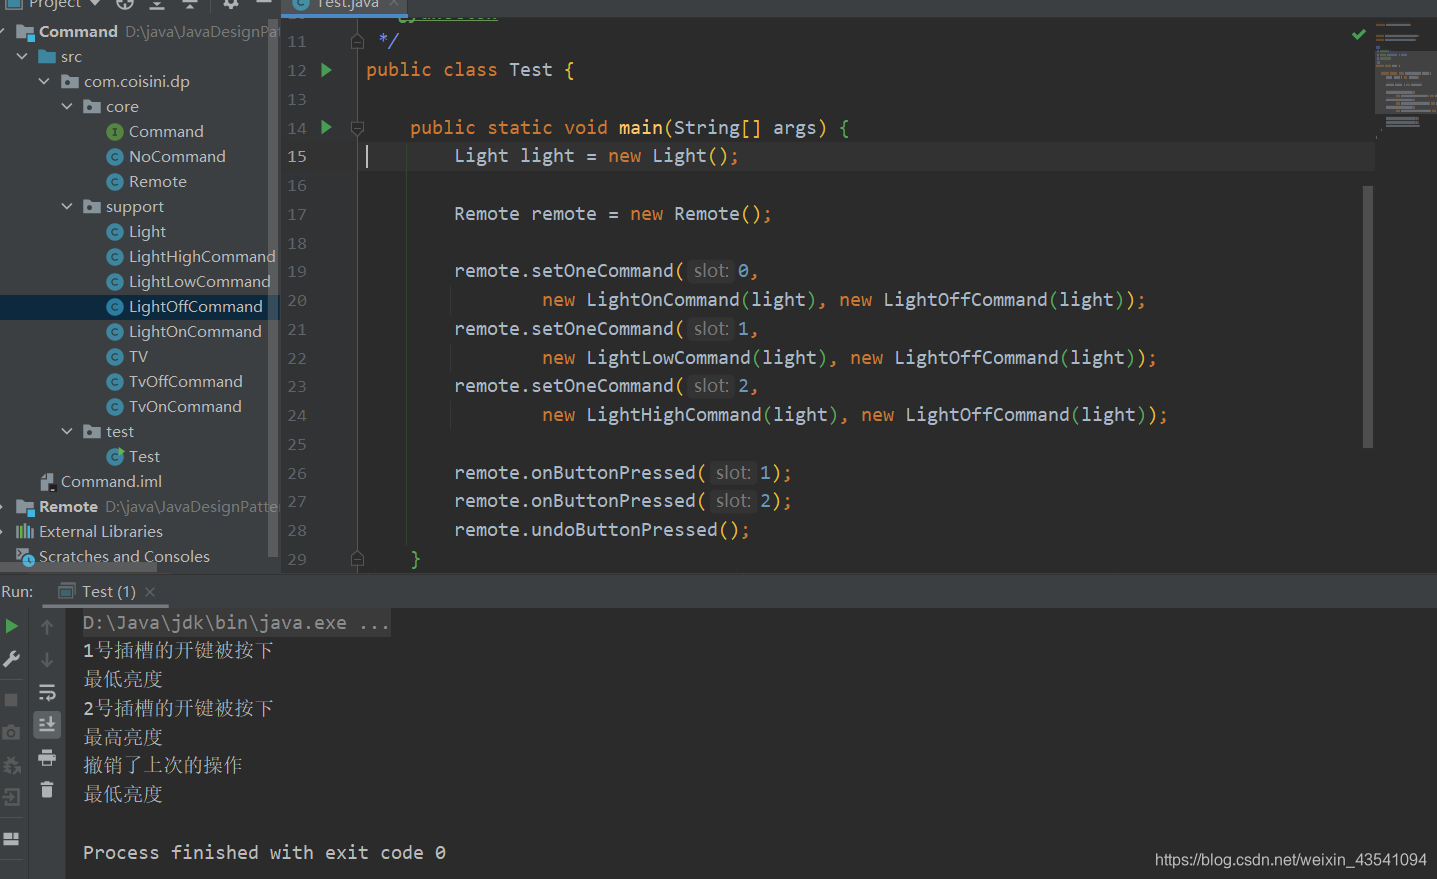This screenshot has height=879, width=1437.
Task: Print the console output
Action: point(47,757)
